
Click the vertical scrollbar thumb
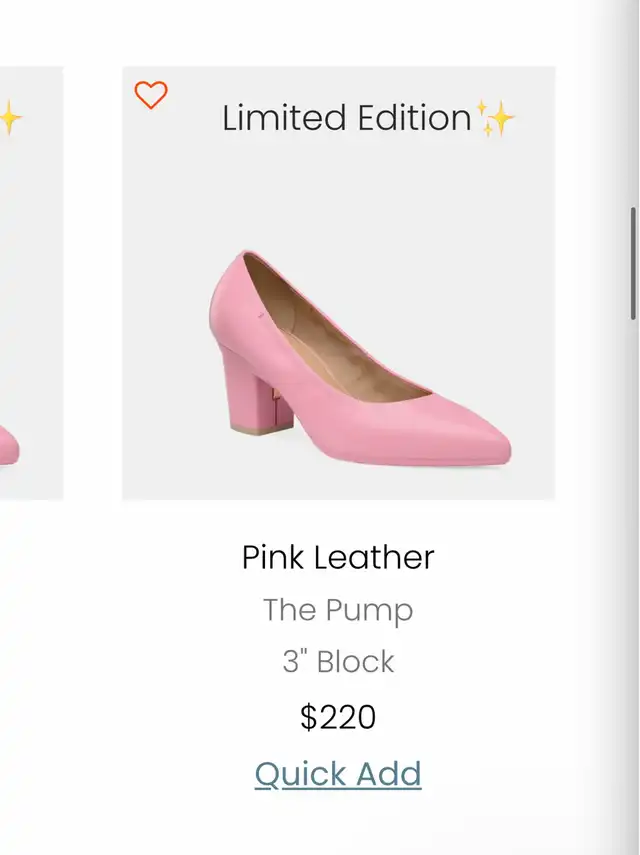coord(633,263)
